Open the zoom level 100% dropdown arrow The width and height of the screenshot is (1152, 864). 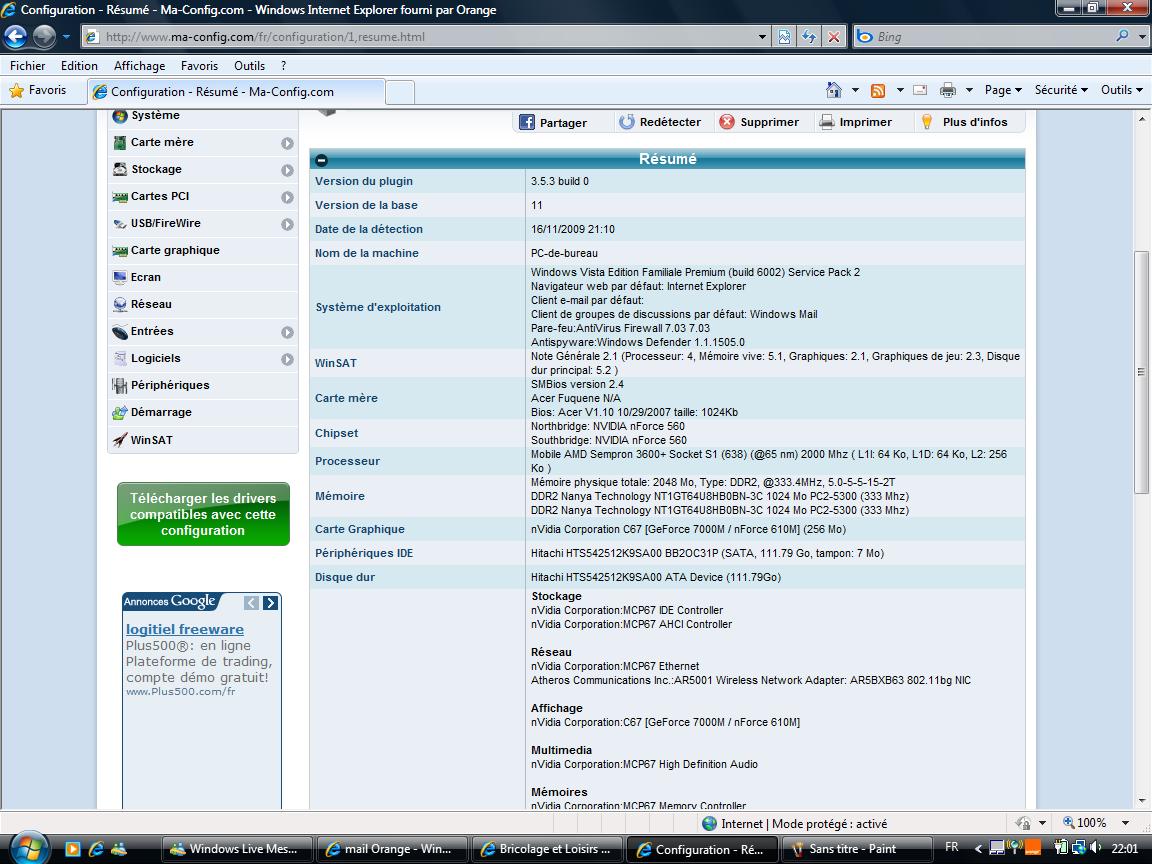pos(1125,823)
